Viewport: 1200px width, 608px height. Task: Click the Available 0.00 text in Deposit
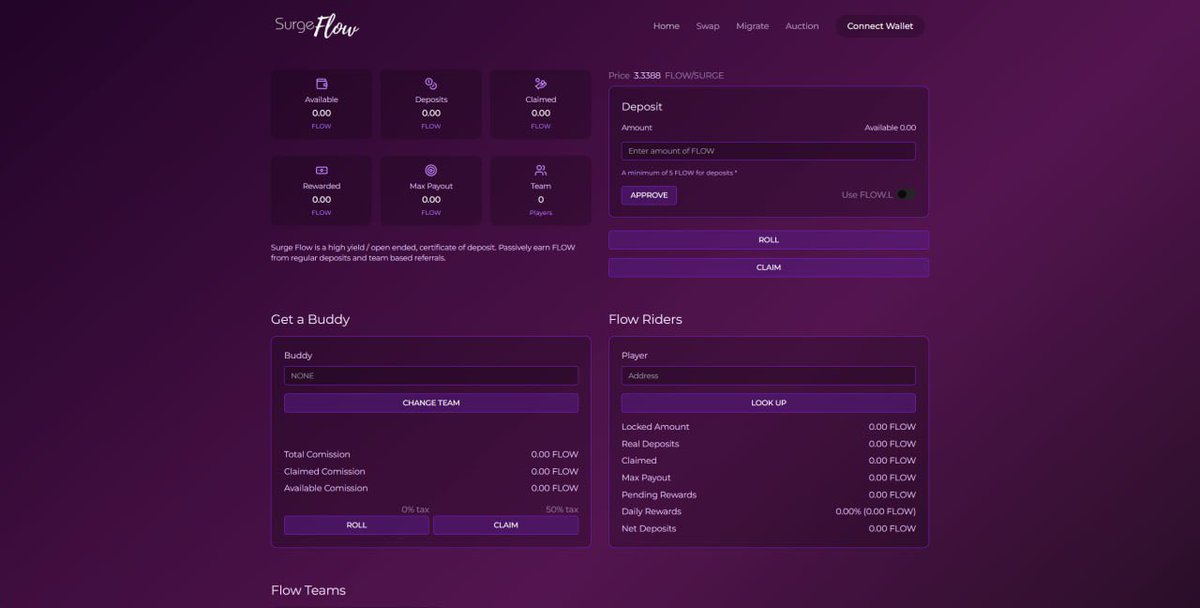[890, 128]
